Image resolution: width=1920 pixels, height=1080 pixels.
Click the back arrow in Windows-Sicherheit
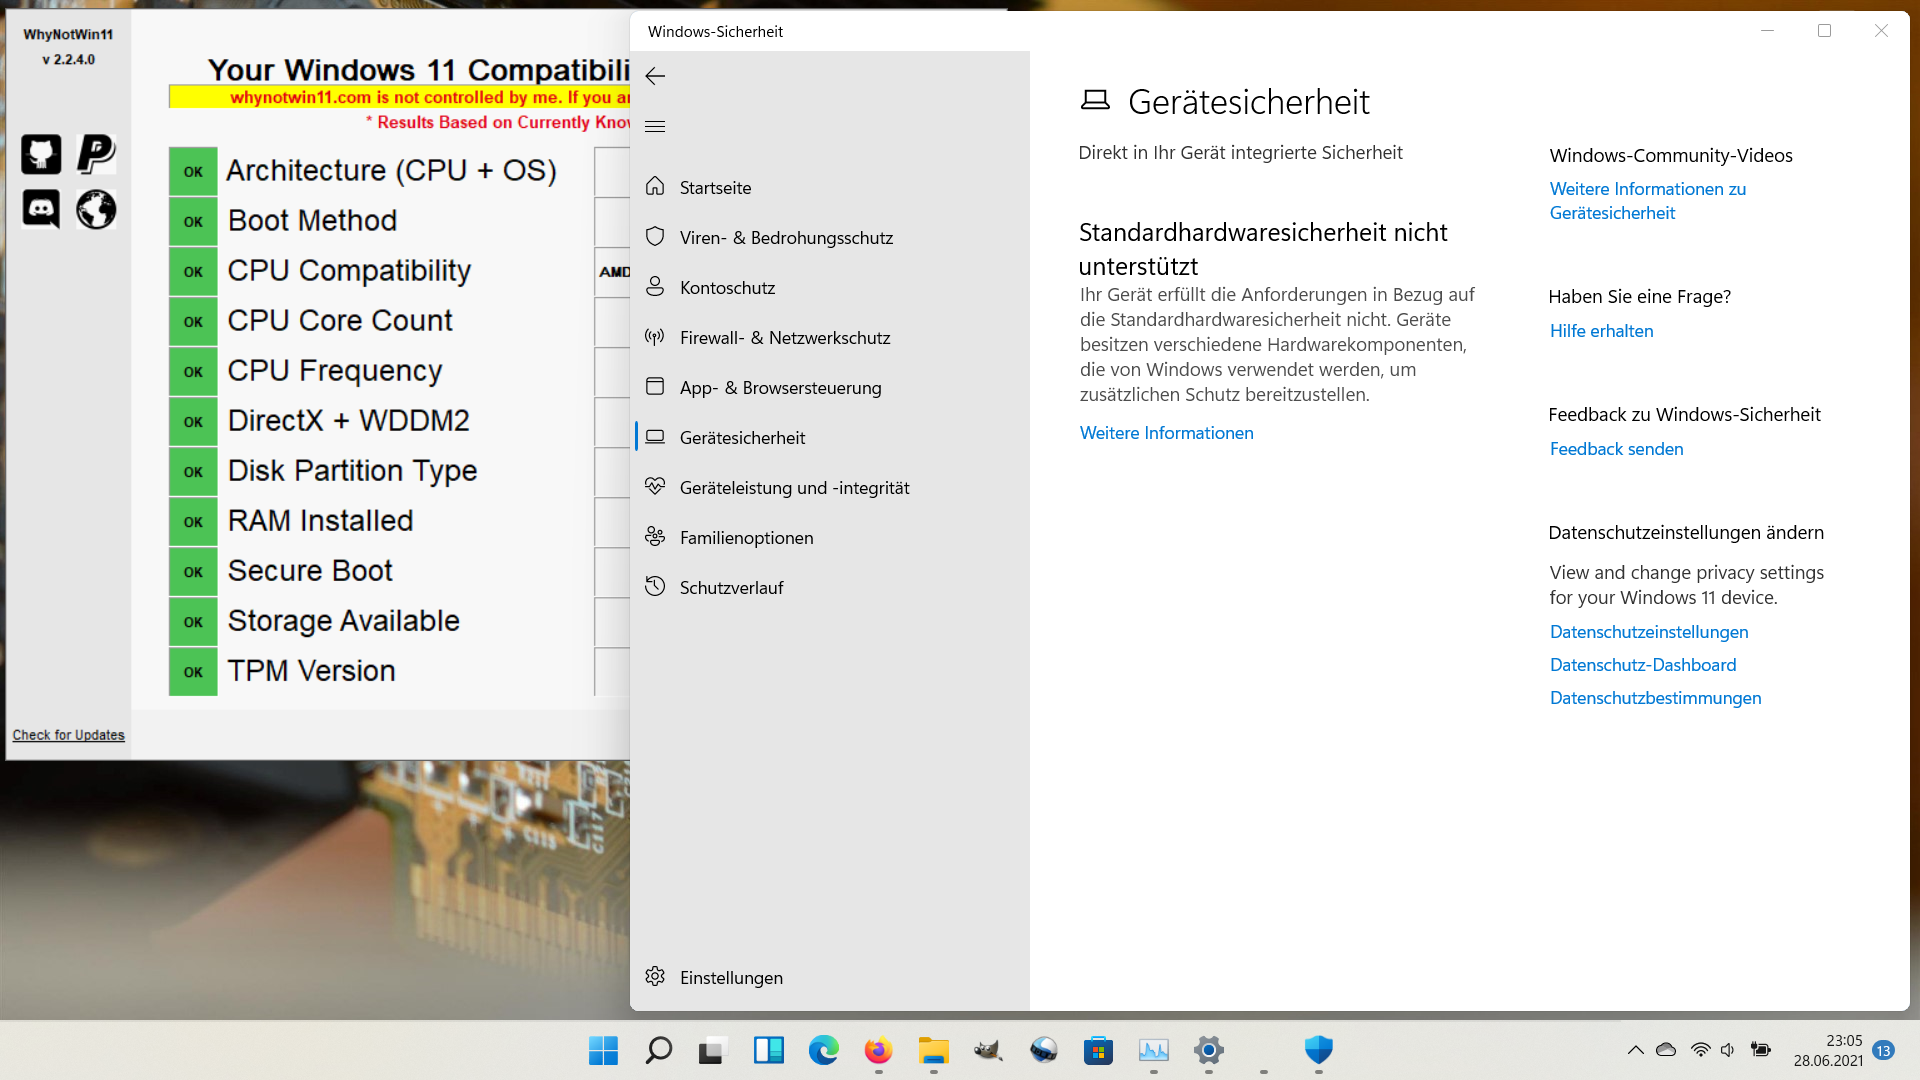[655, 76]
